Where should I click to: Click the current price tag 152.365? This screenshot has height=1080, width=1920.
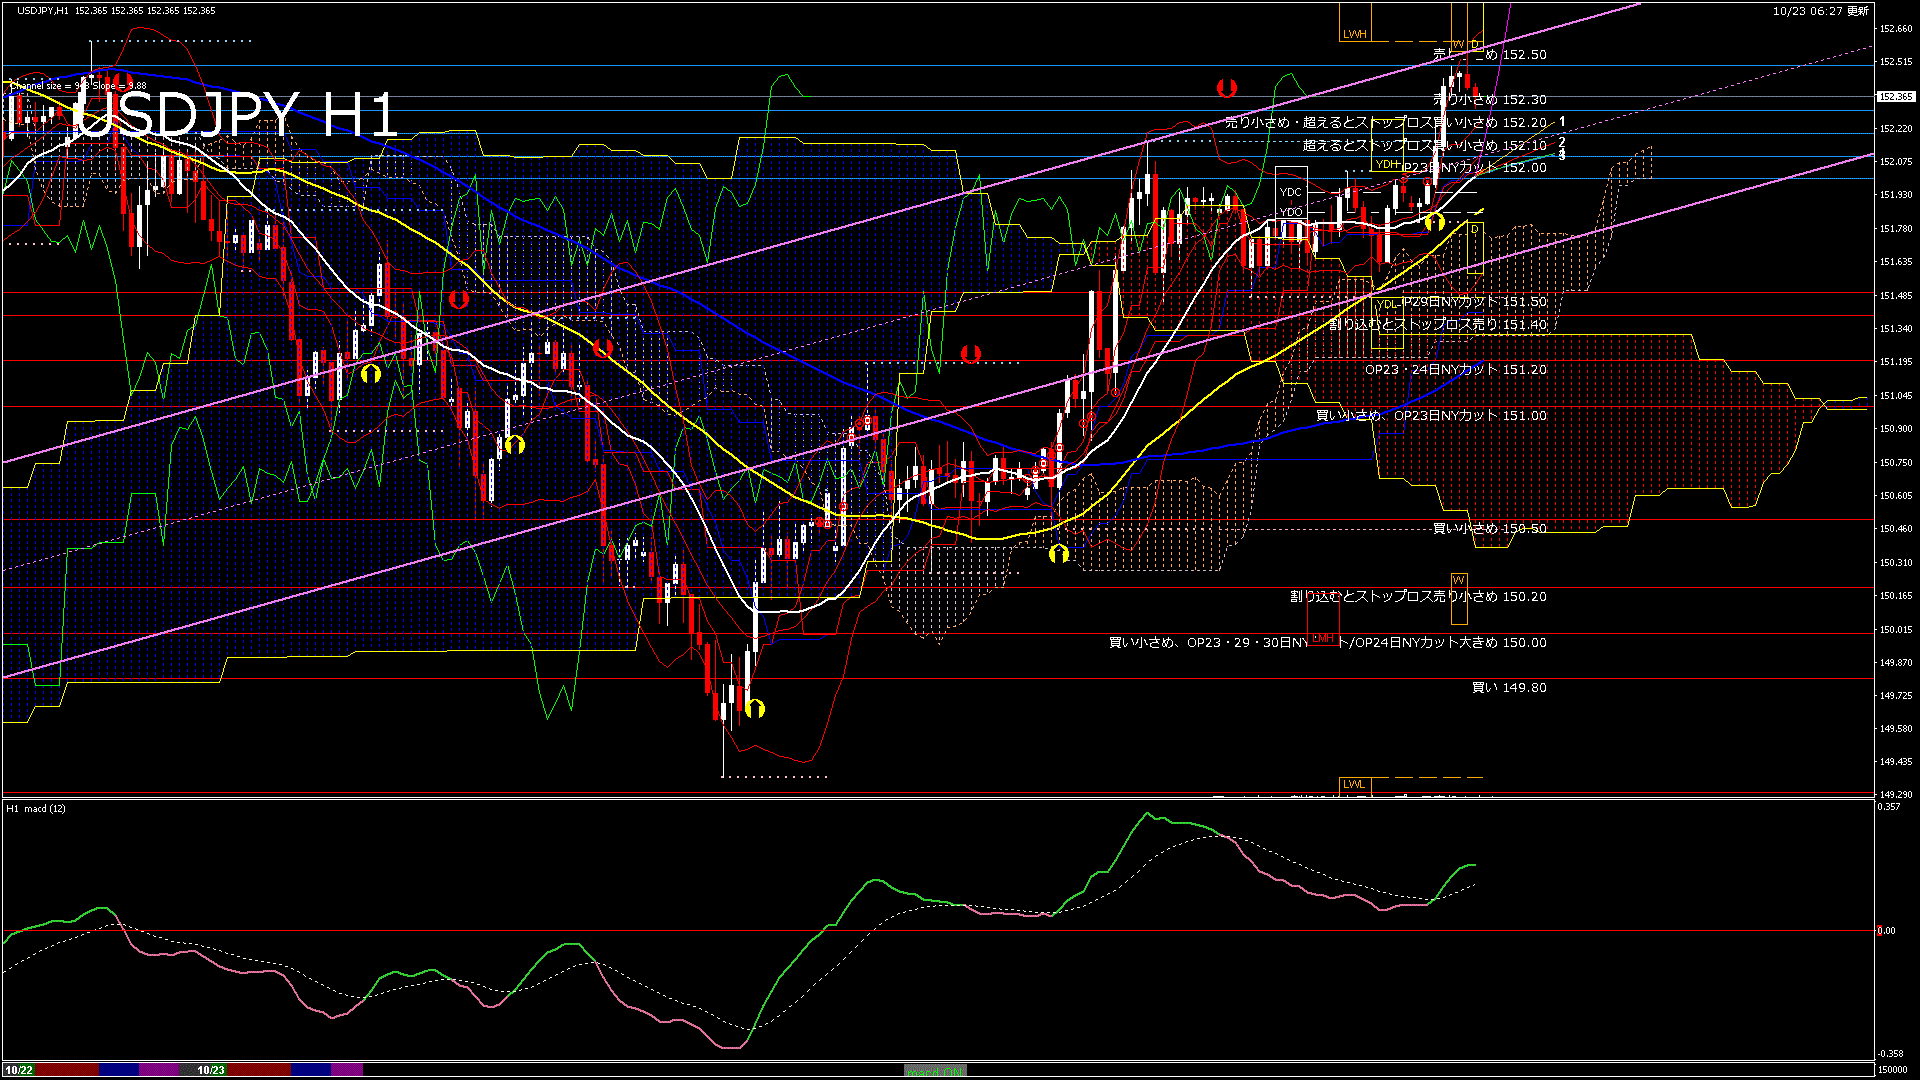1895,97
